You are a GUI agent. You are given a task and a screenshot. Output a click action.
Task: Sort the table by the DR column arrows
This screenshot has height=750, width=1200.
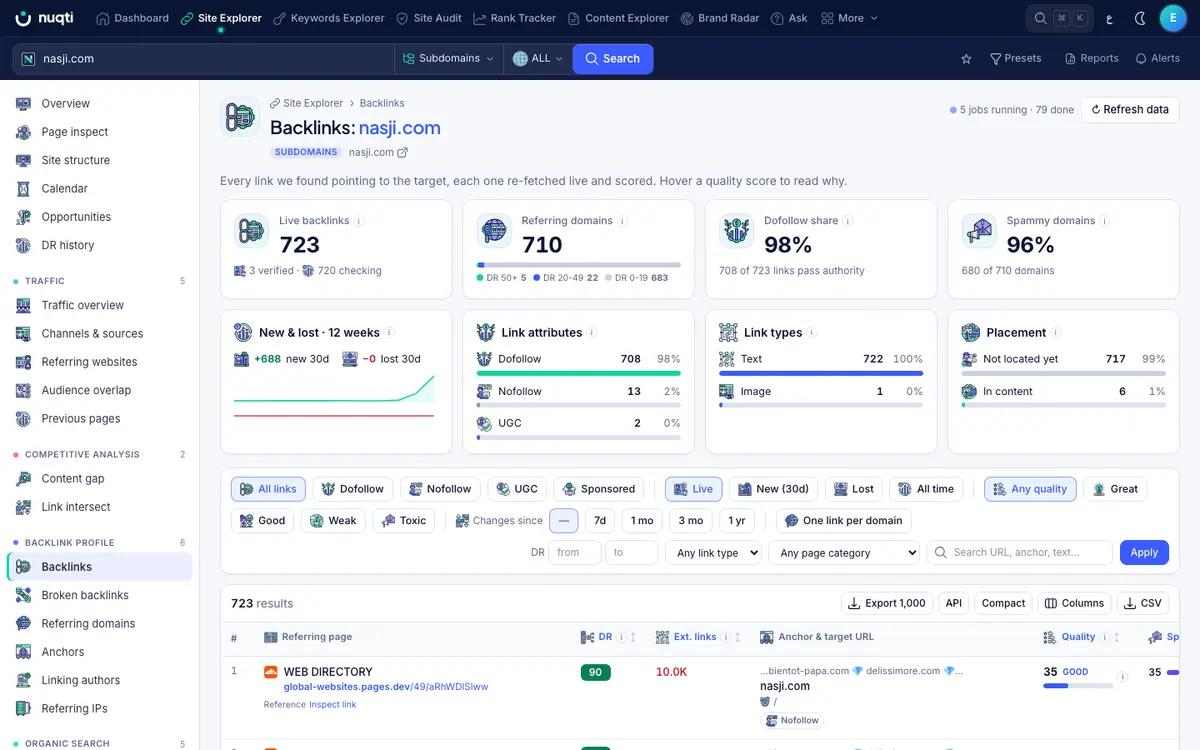tap(634, 637)
